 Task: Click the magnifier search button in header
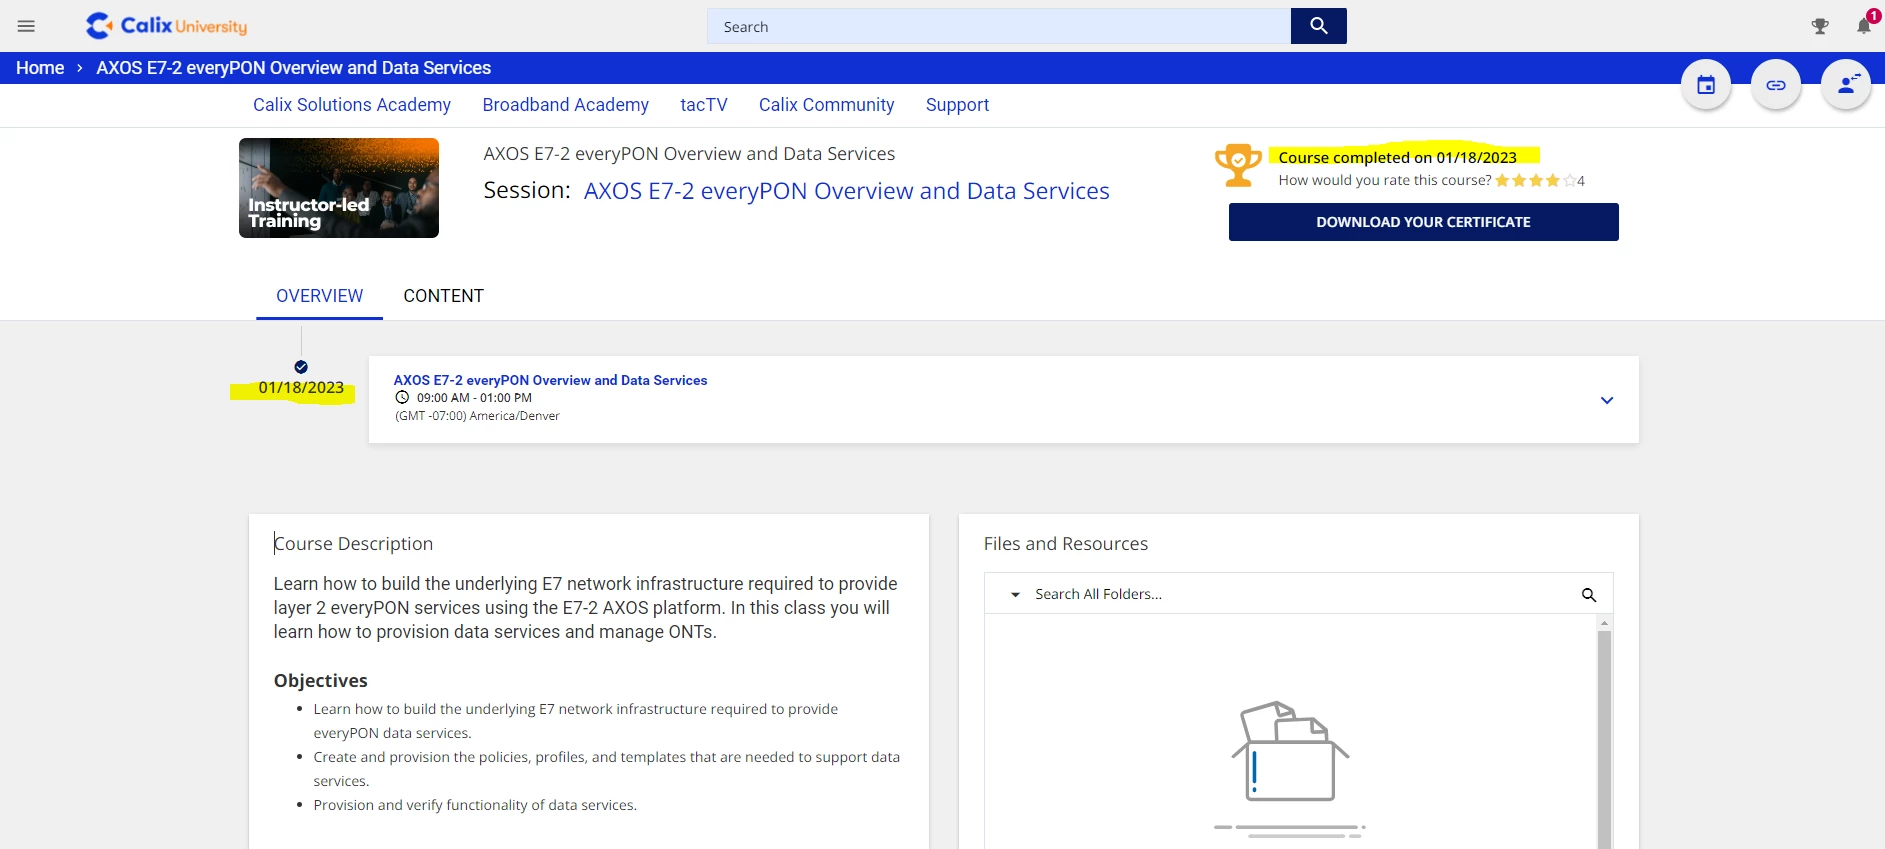pos(1318,26)
